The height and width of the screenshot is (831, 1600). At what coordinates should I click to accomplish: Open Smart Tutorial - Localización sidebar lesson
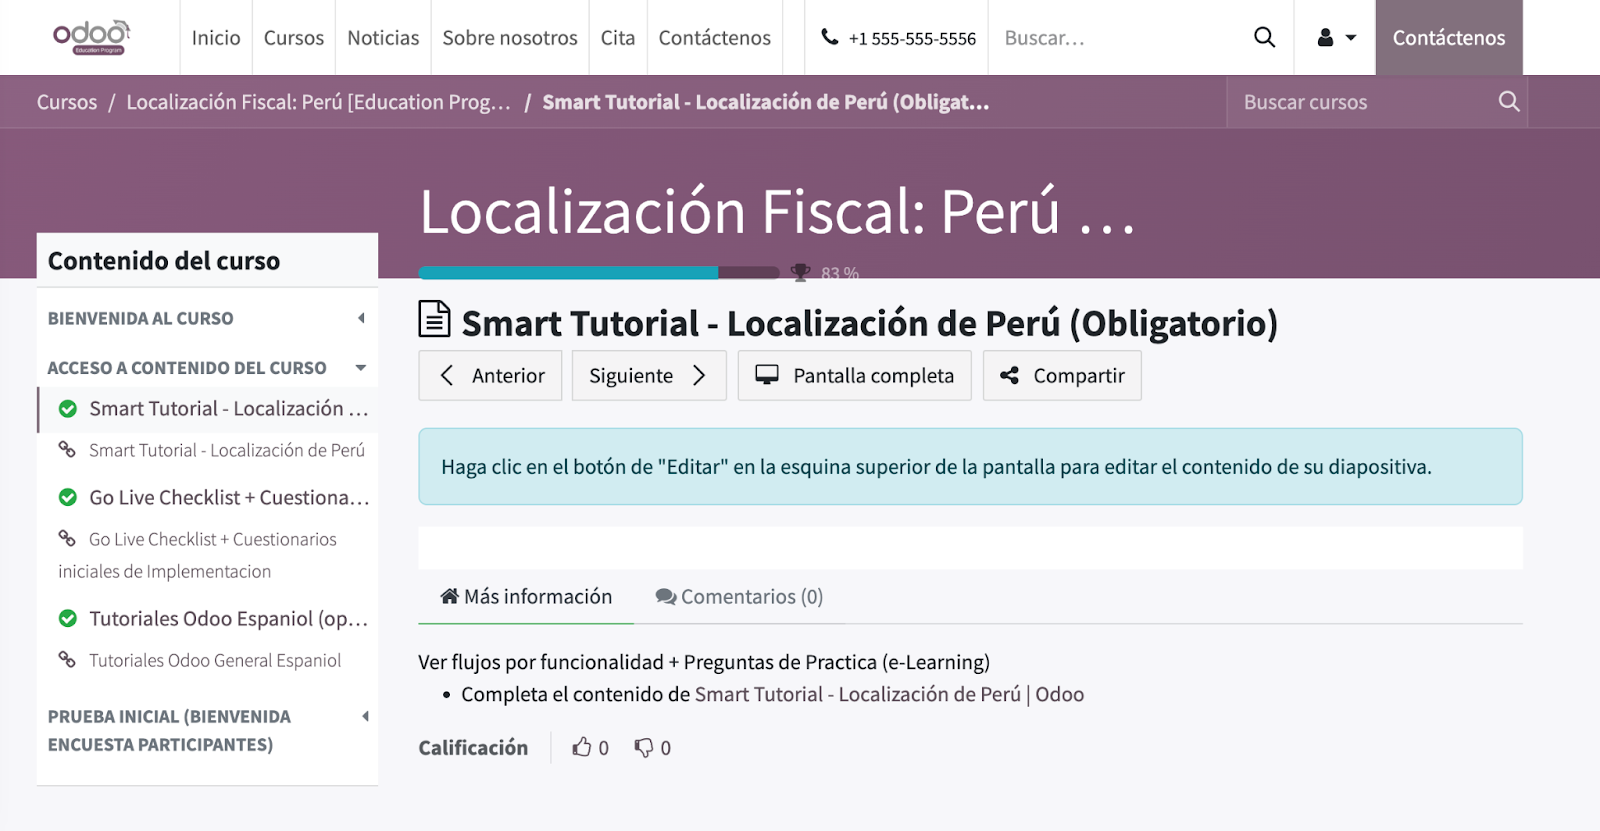(229, 408)
